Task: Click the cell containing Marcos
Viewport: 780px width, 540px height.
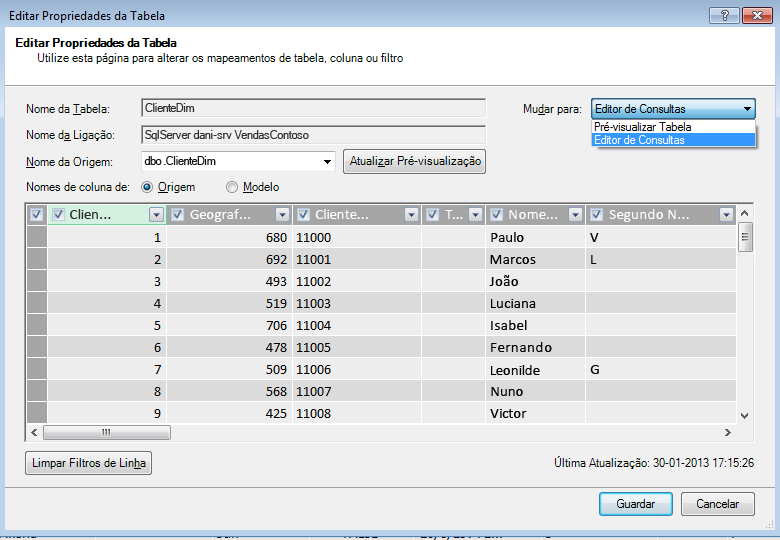Action: tap(536, 259)
